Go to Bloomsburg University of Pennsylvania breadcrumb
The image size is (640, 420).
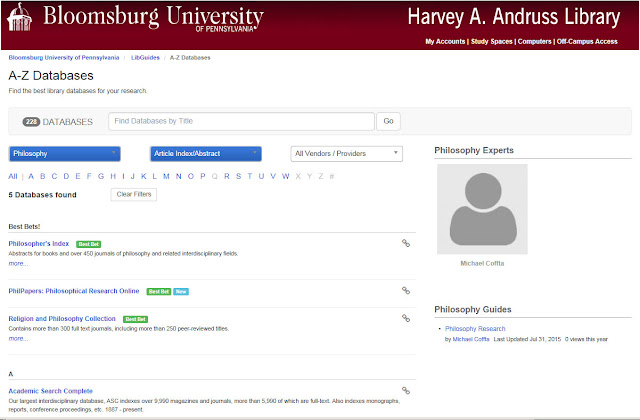coord(64,58)
